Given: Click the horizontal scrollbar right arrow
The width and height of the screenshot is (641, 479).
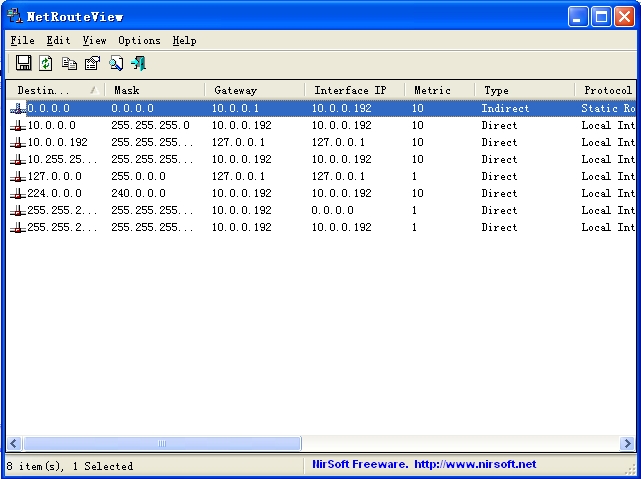Looking at the screenshot, I should pyautogui.click(x=627, y=443).
